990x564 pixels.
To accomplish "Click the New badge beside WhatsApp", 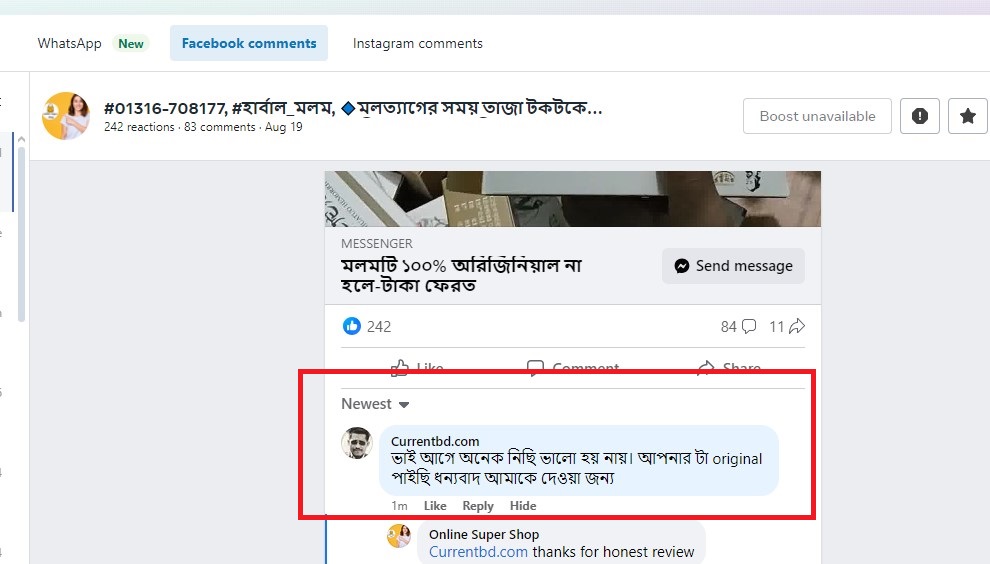I will point(131,44).
